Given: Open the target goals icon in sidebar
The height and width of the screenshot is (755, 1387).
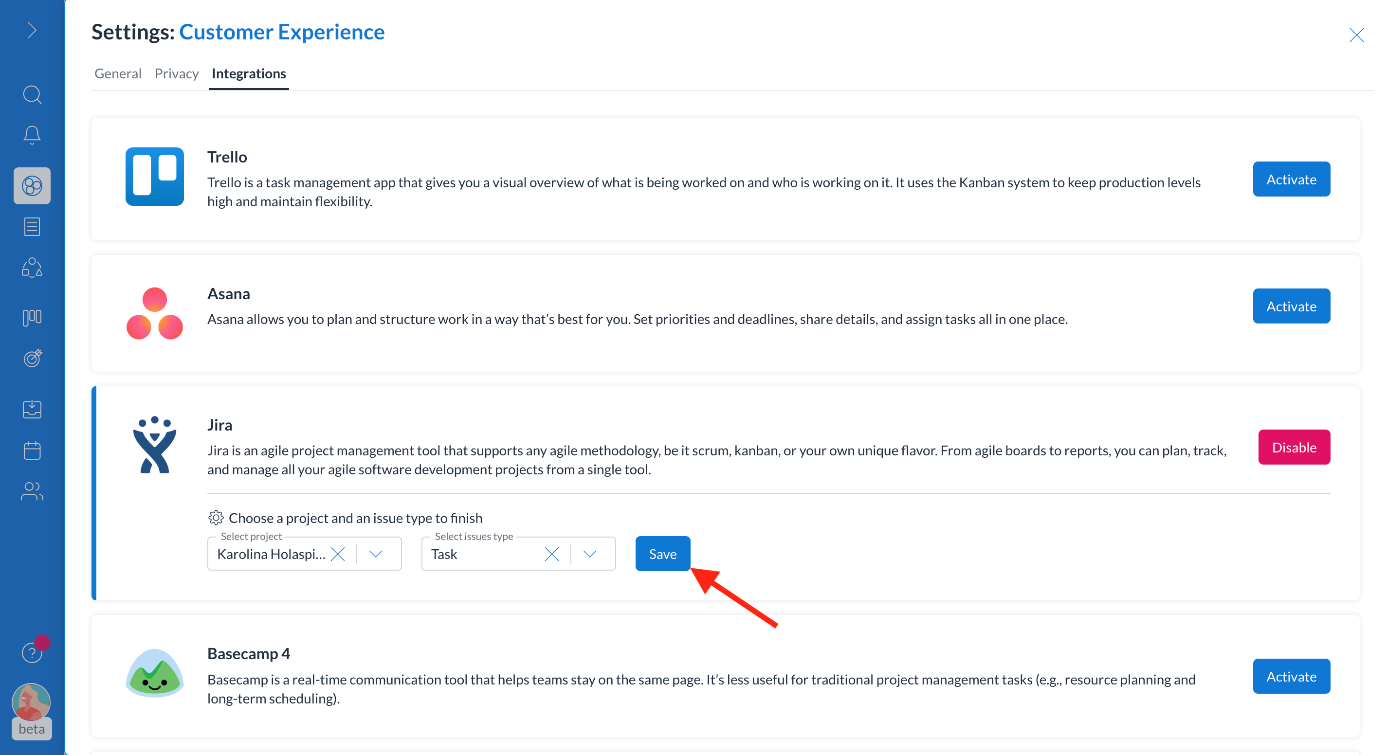Looking at the screenshot, I should click(x=32, y=358).
